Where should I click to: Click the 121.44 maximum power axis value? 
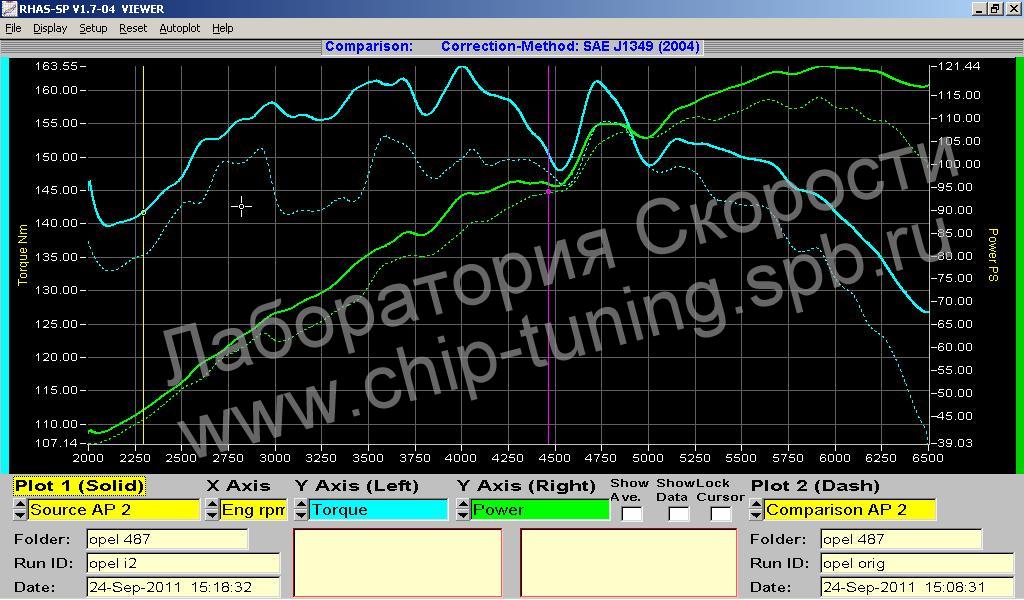[959, 66]
